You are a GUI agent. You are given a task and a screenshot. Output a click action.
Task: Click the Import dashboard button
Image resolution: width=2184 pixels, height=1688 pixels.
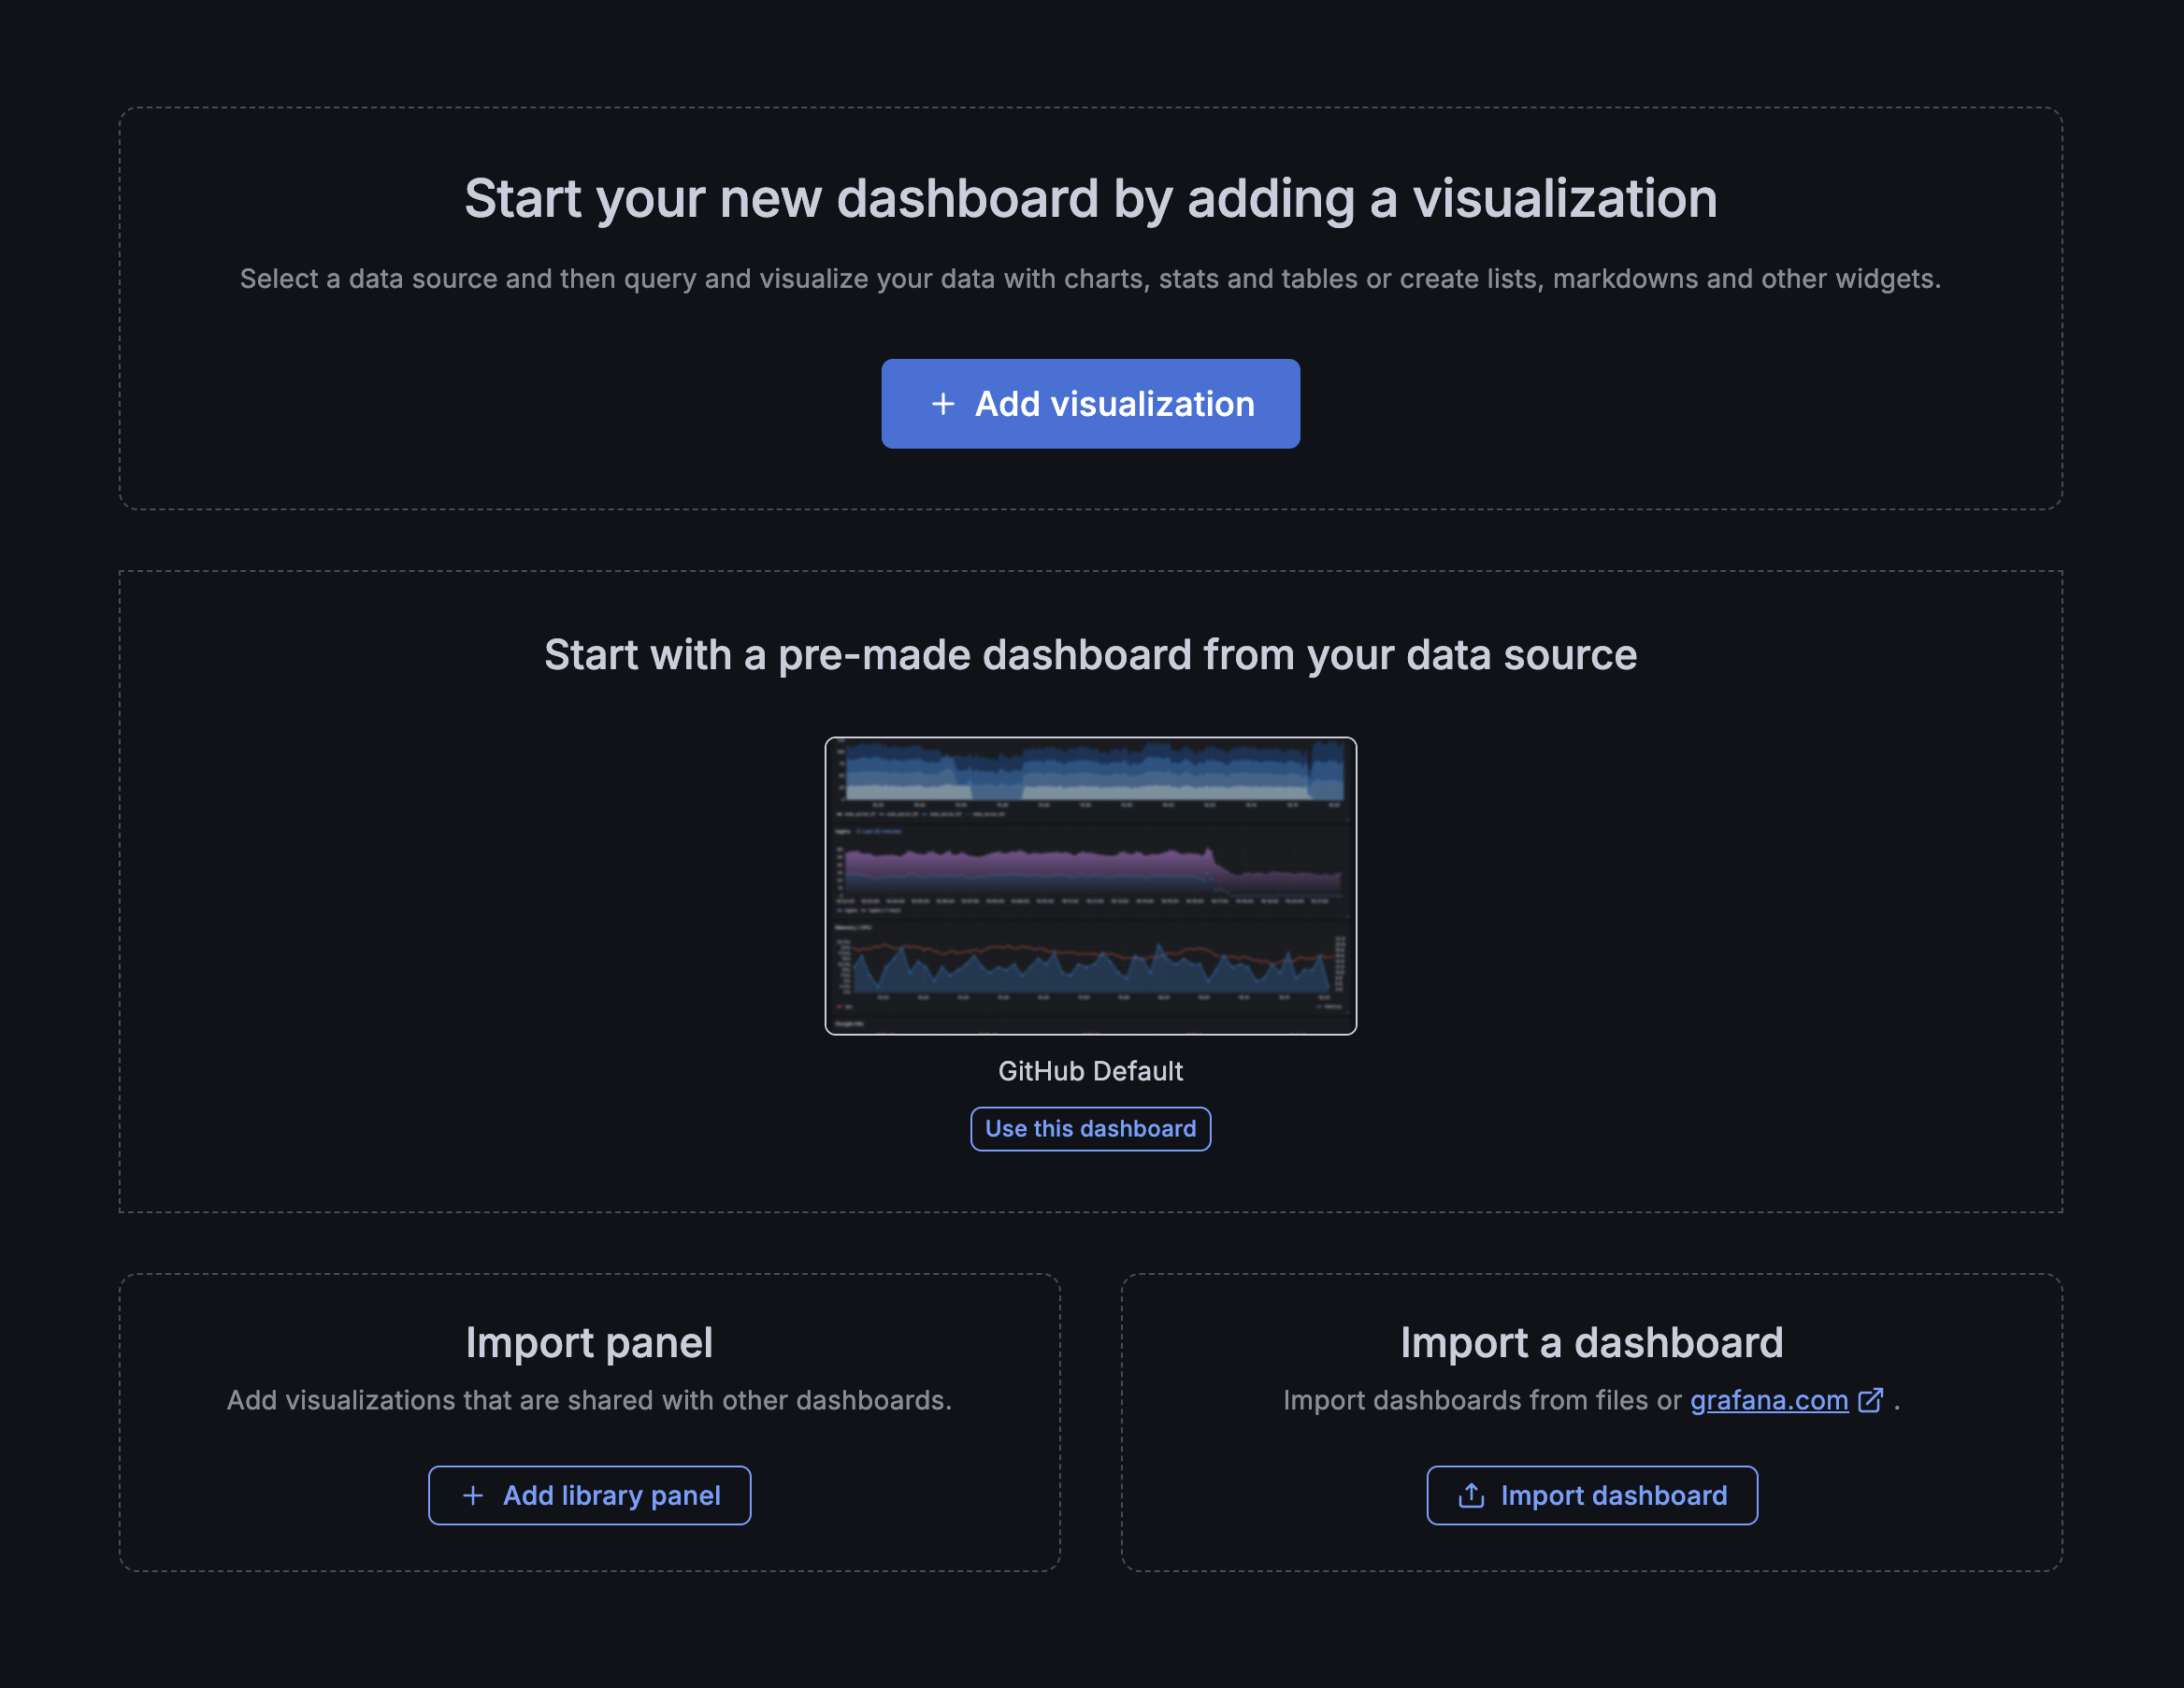pos(1591,1495)
